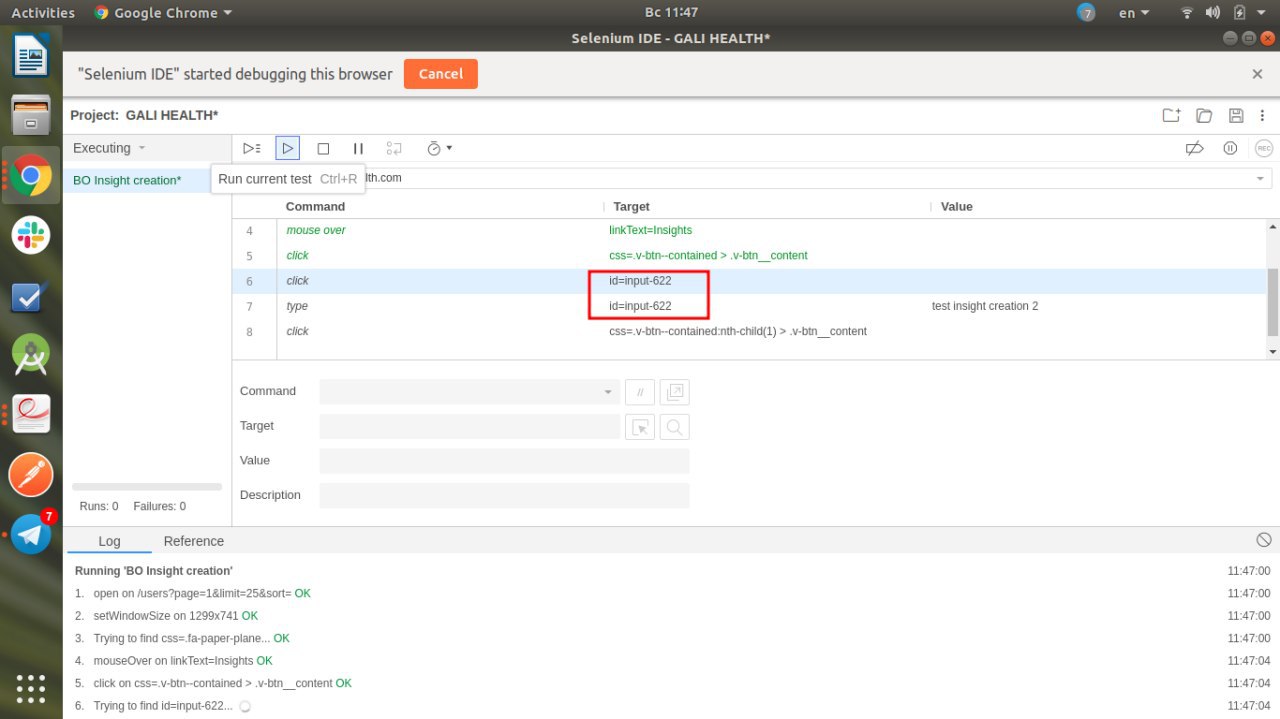Open the Command field dropdown arrow
1280x719 pixels.
pyautogui.click(x=608, y=392)
